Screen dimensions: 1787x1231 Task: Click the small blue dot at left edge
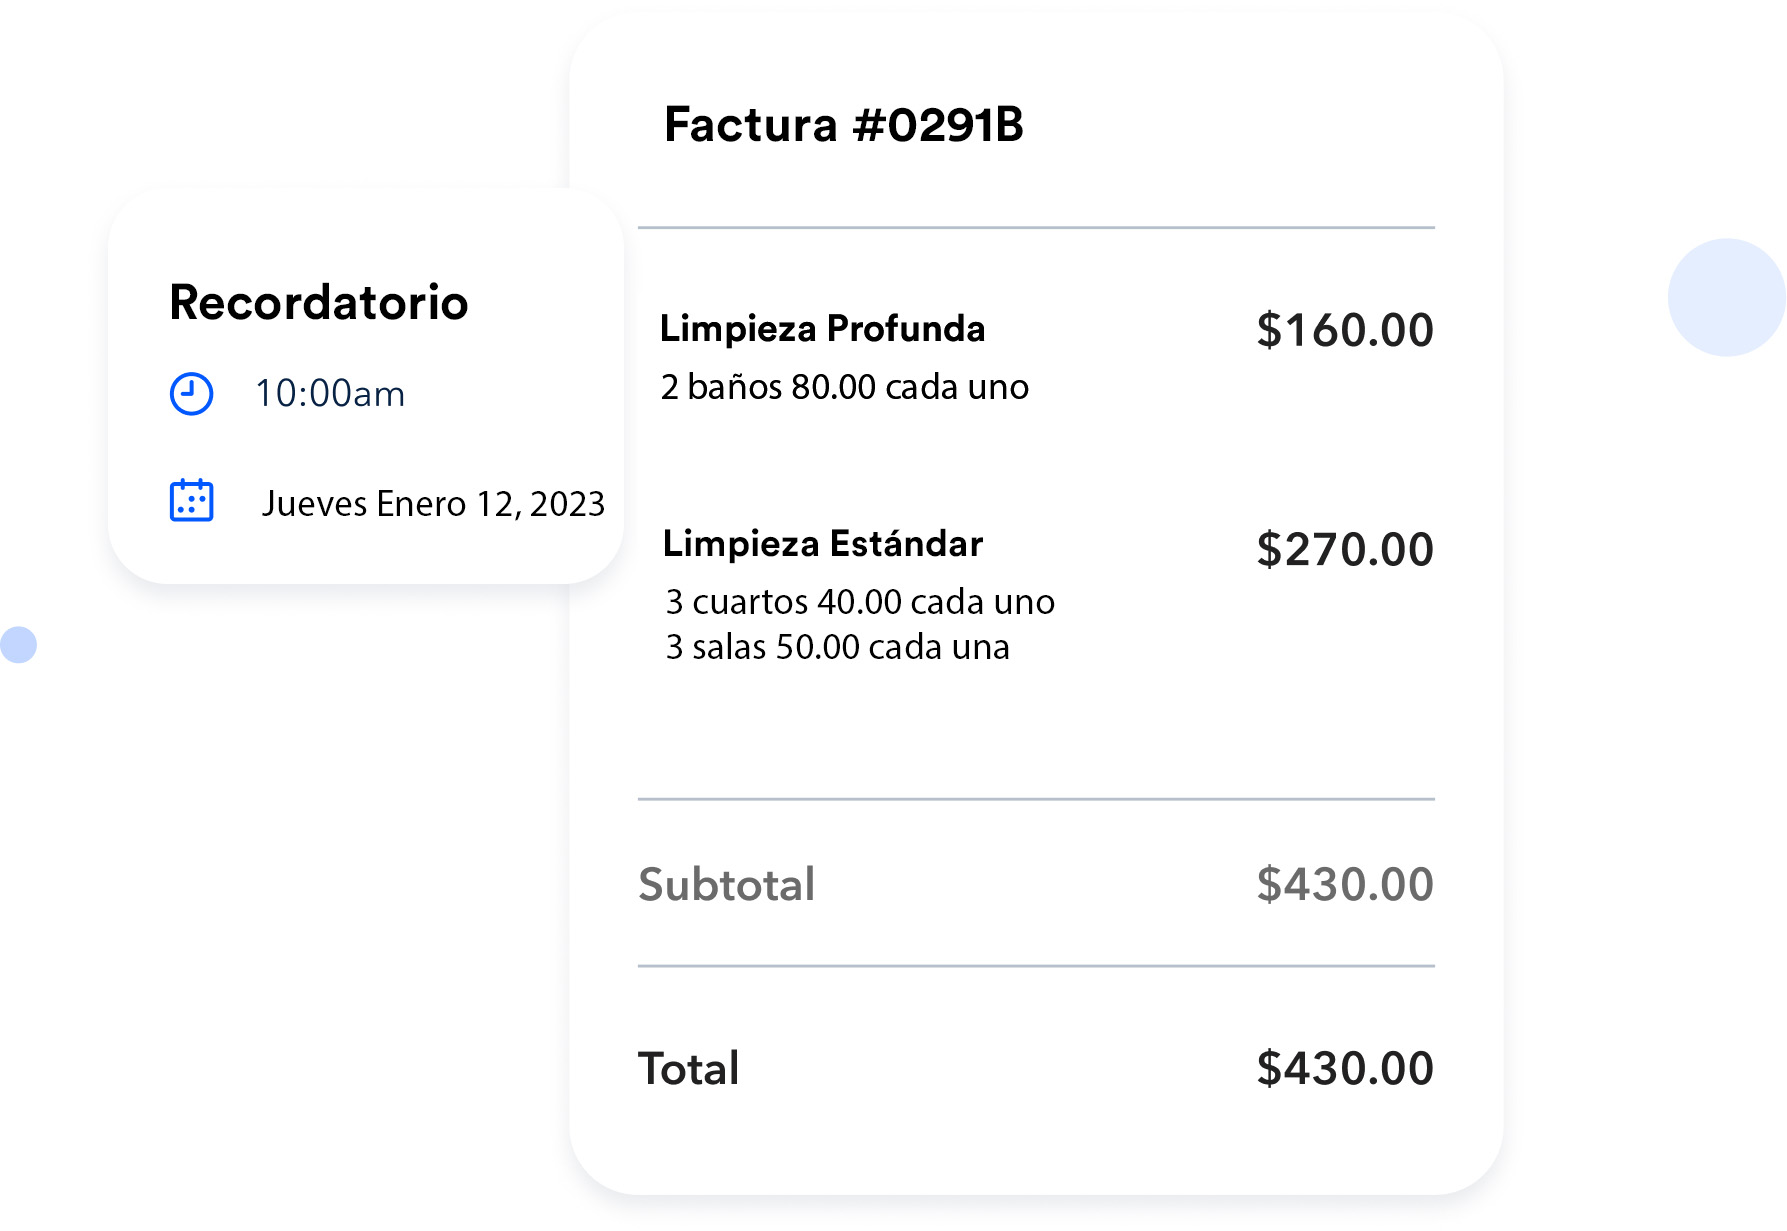[x=18, y=645]
